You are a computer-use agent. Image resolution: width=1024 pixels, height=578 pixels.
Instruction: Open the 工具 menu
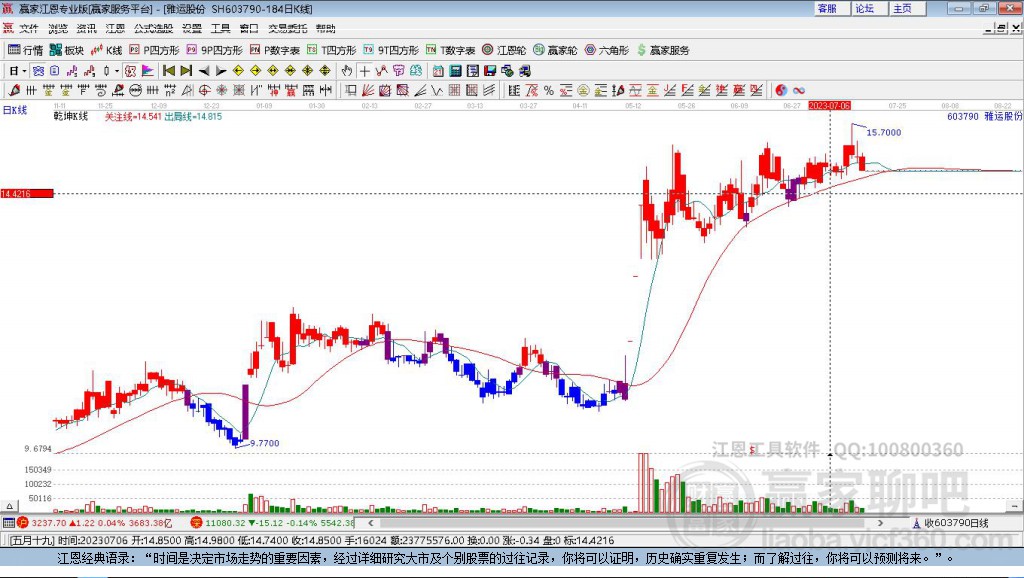click(221, 28)
